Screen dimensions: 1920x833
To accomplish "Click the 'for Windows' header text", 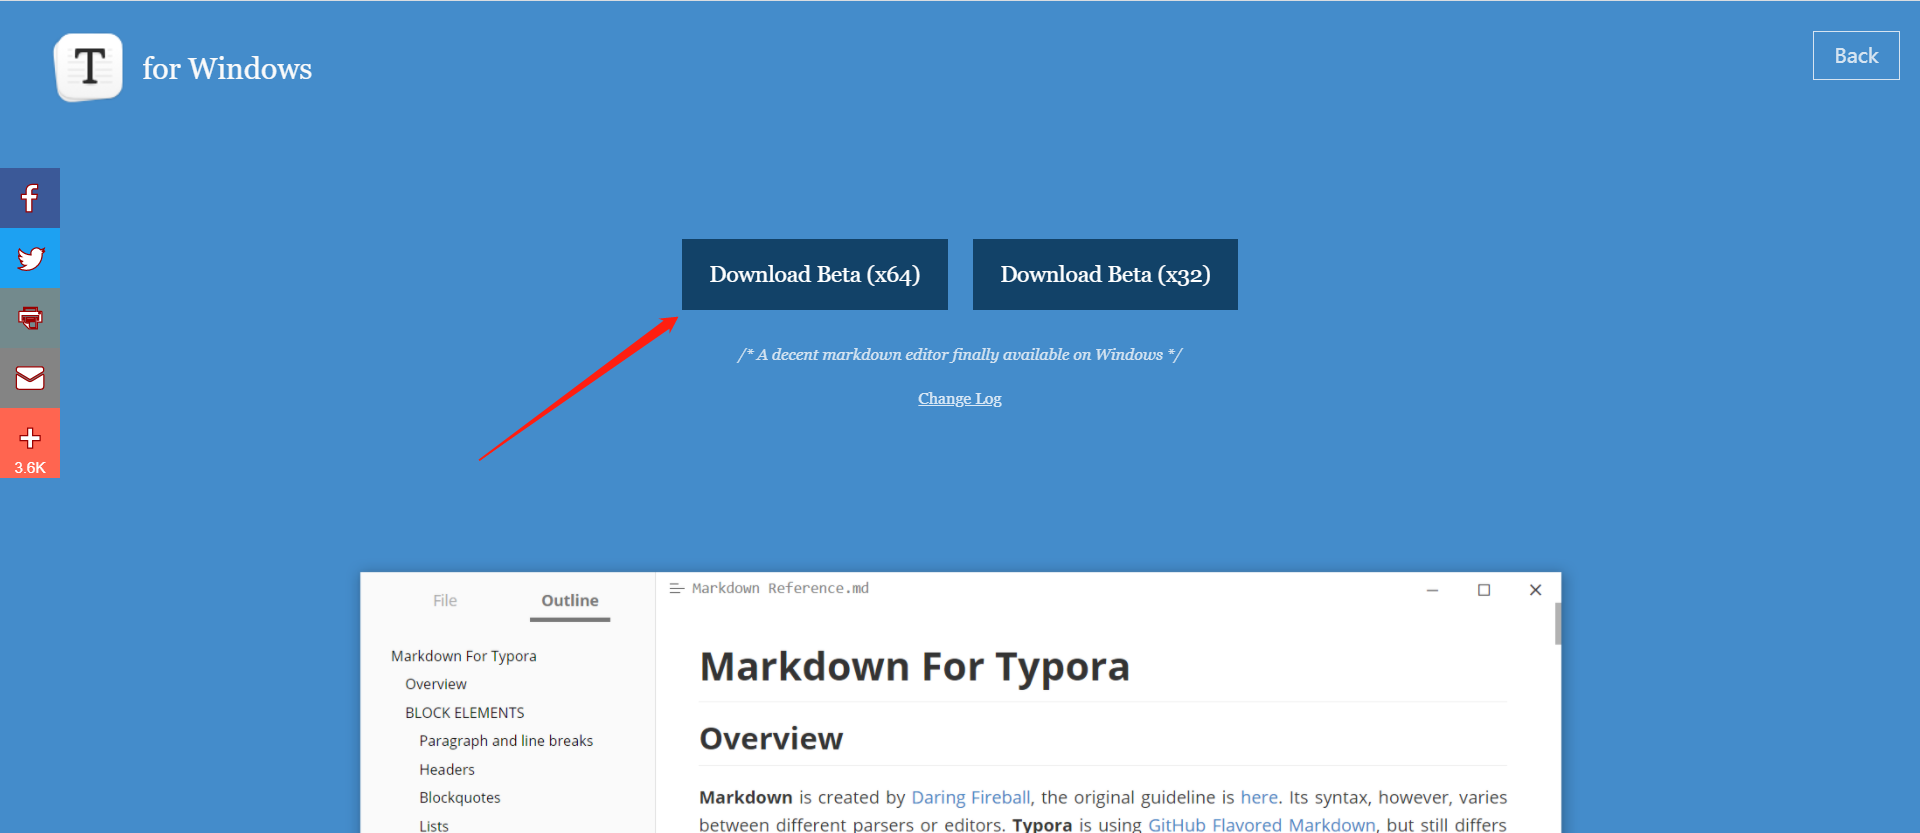I will [227, 68].
